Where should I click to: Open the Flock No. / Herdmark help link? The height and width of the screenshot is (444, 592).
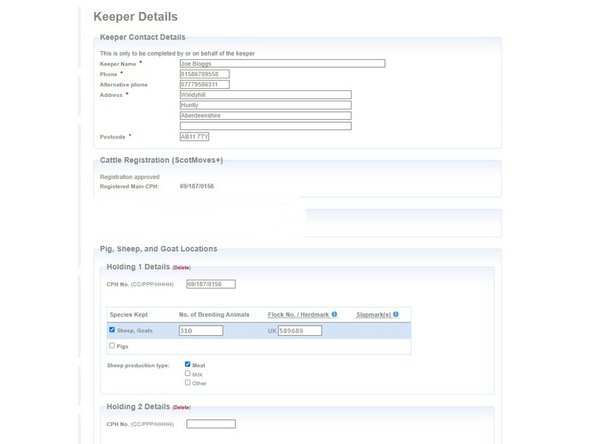click(298, 314)
